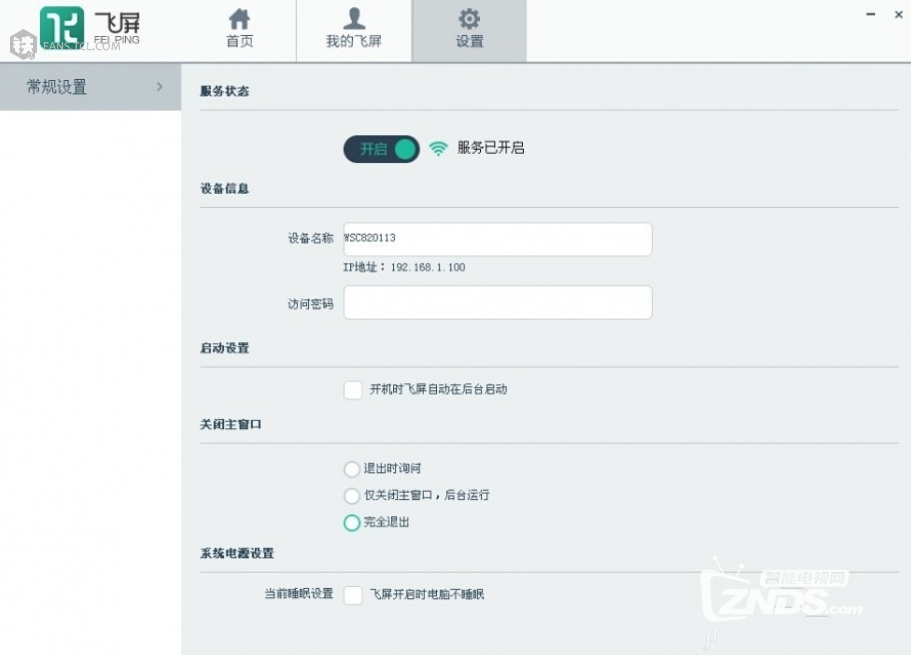The height and width of the screenshot is (655, 911).
Task: Expand the 常规设置 chevron arrow
Action: tap(160, 87)
